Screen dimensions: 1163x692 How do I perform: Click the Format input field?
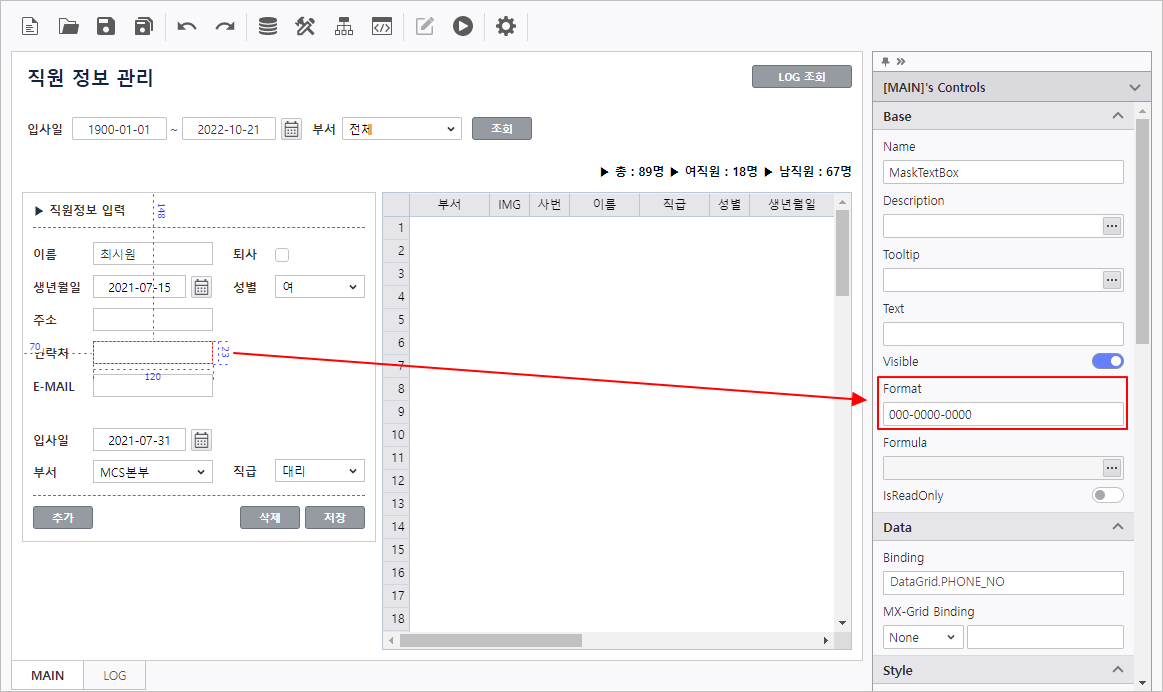tap(1002, 414)
